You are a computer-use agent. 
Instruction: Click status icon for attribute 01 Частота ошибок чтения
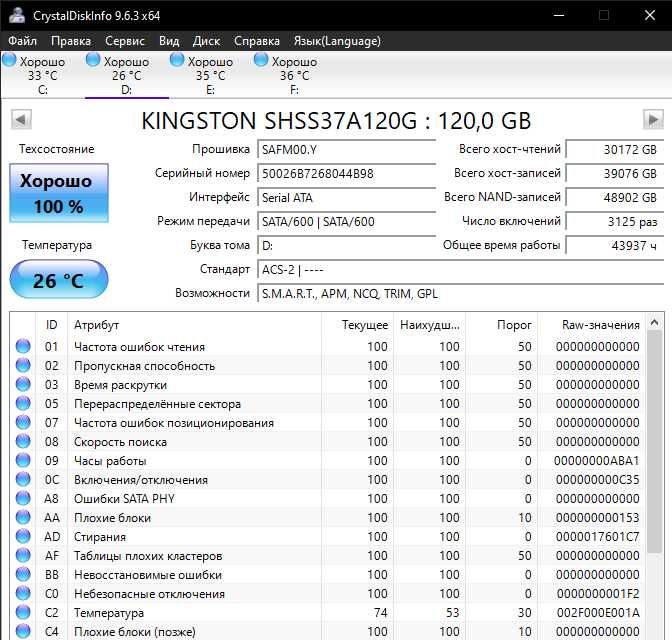23,346
